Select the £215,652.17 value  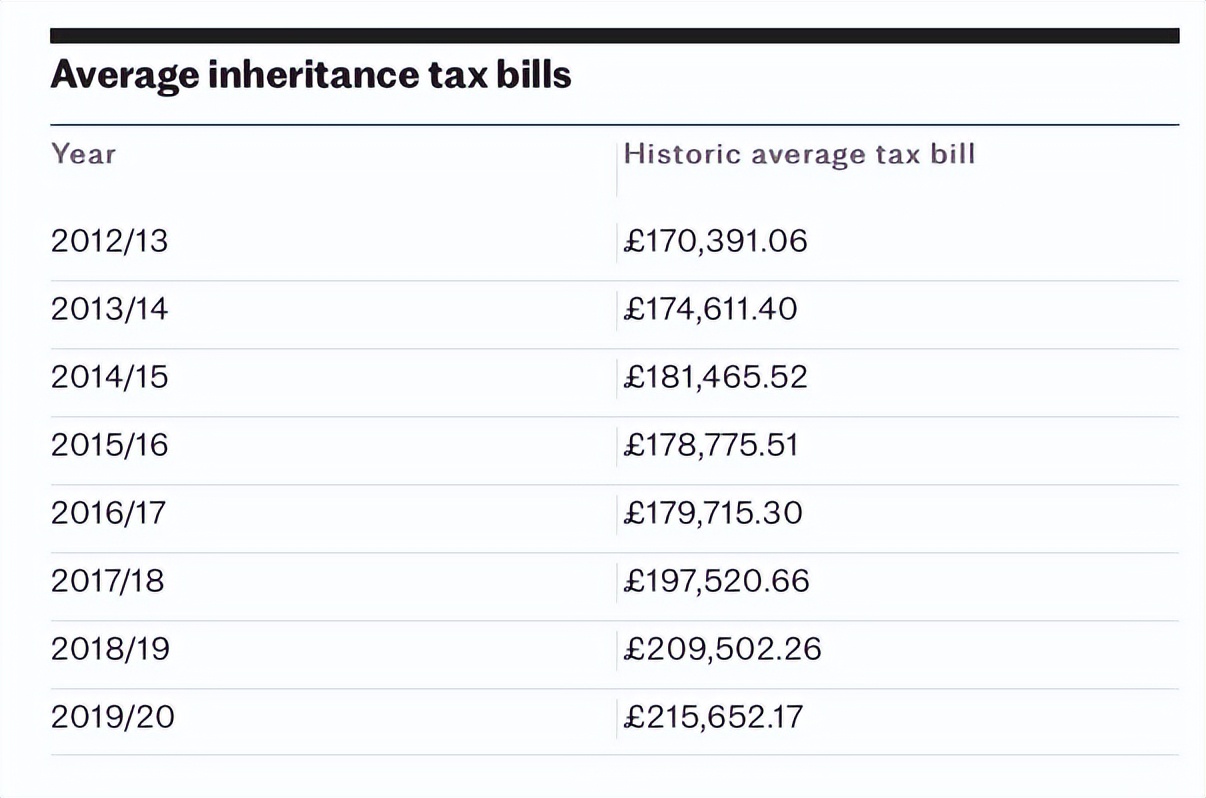(713, 717)
